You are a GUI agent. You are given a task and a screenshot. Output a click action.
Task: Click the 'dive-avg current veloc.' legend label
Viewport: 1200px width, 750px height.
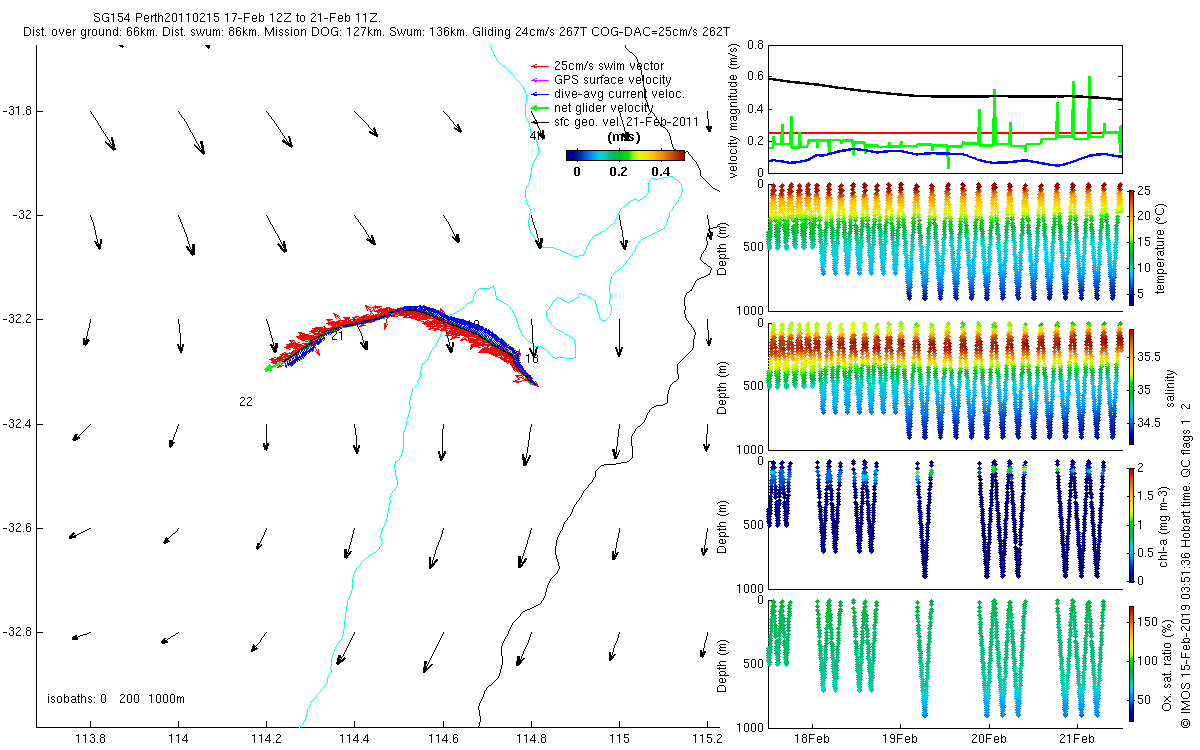[x=618, y=94]
